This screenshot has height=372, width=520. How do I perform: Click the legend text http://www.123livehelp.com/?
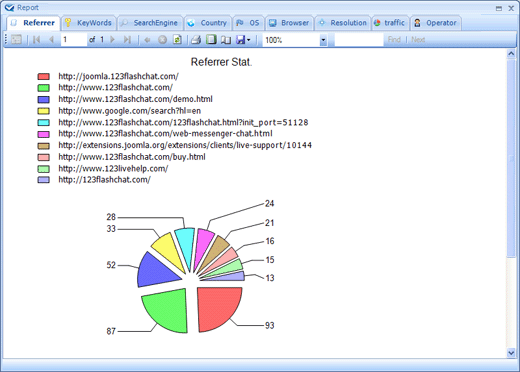point(113,168)
